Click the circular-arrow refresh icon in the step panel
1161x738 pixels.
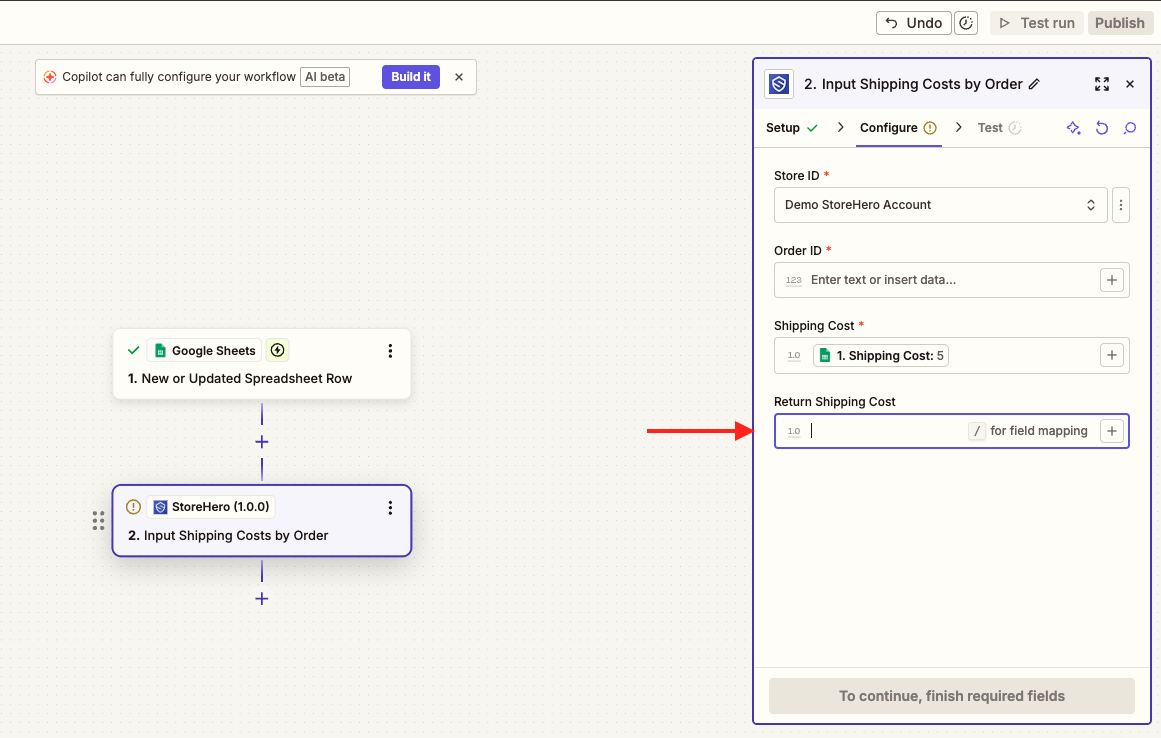pos(1102,128)
